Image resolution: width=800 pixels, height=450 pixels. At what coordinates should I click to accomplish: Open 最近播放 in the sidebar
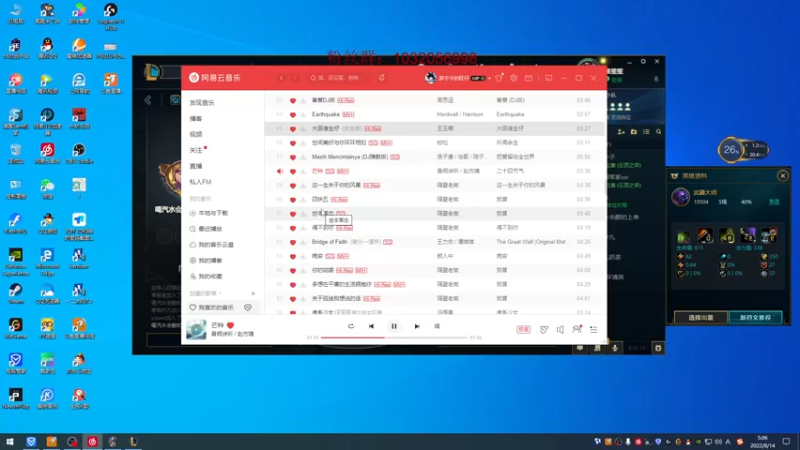pos(210,229)
